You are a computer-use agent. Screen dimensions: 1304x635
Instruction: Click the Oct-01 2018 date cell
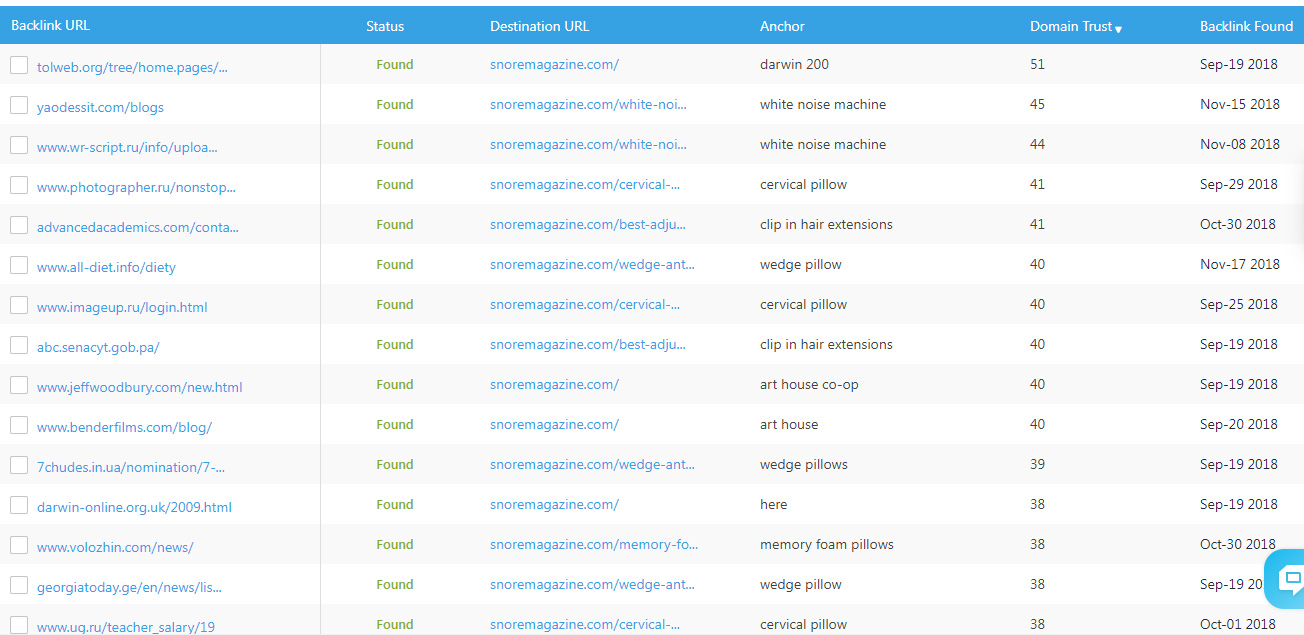[x=1239, y=624]
